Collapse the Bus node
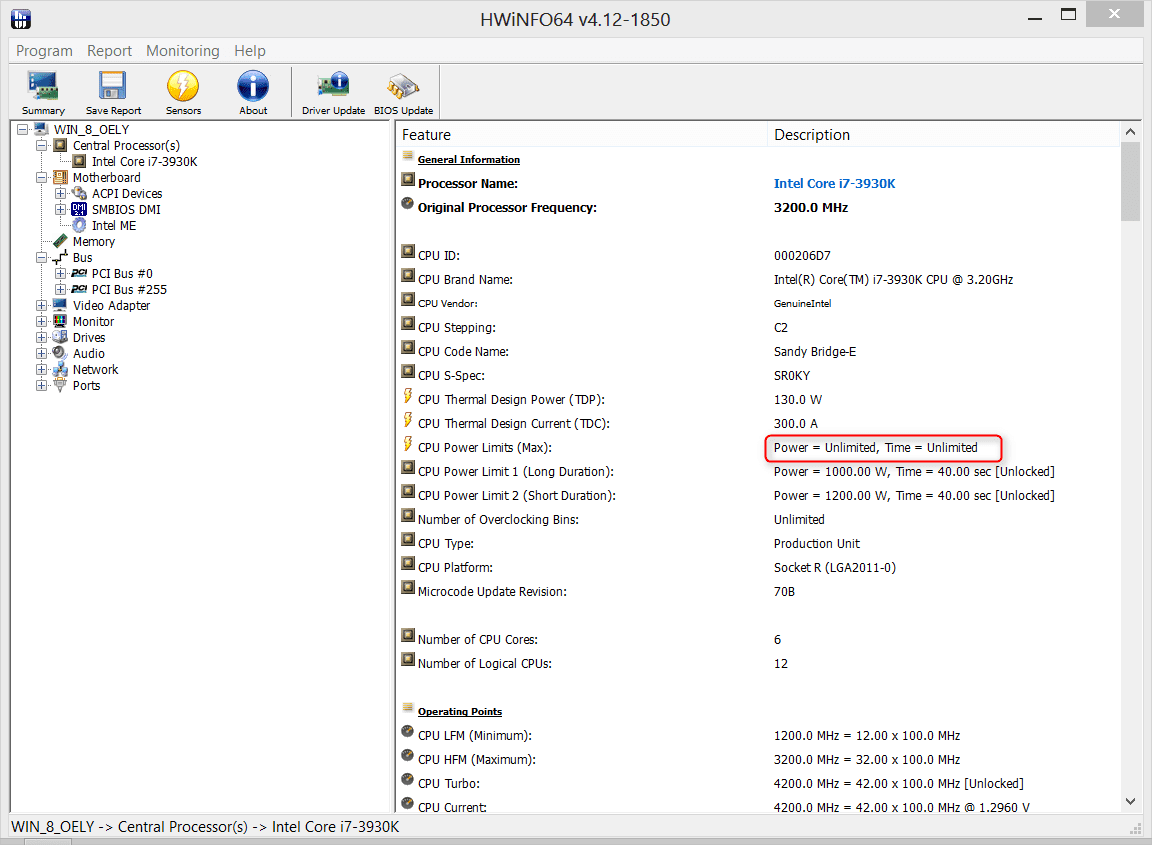 click(x=42, y=258)
